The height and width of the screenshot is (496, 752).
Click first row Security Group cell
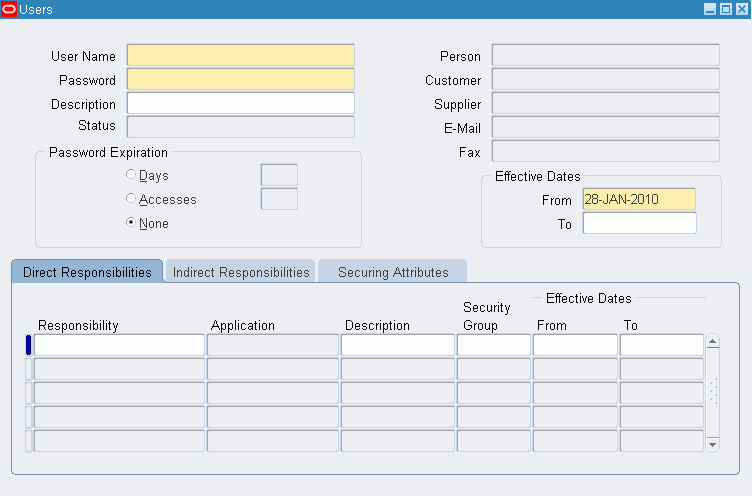pyautogui.click(x=494, y=345)
